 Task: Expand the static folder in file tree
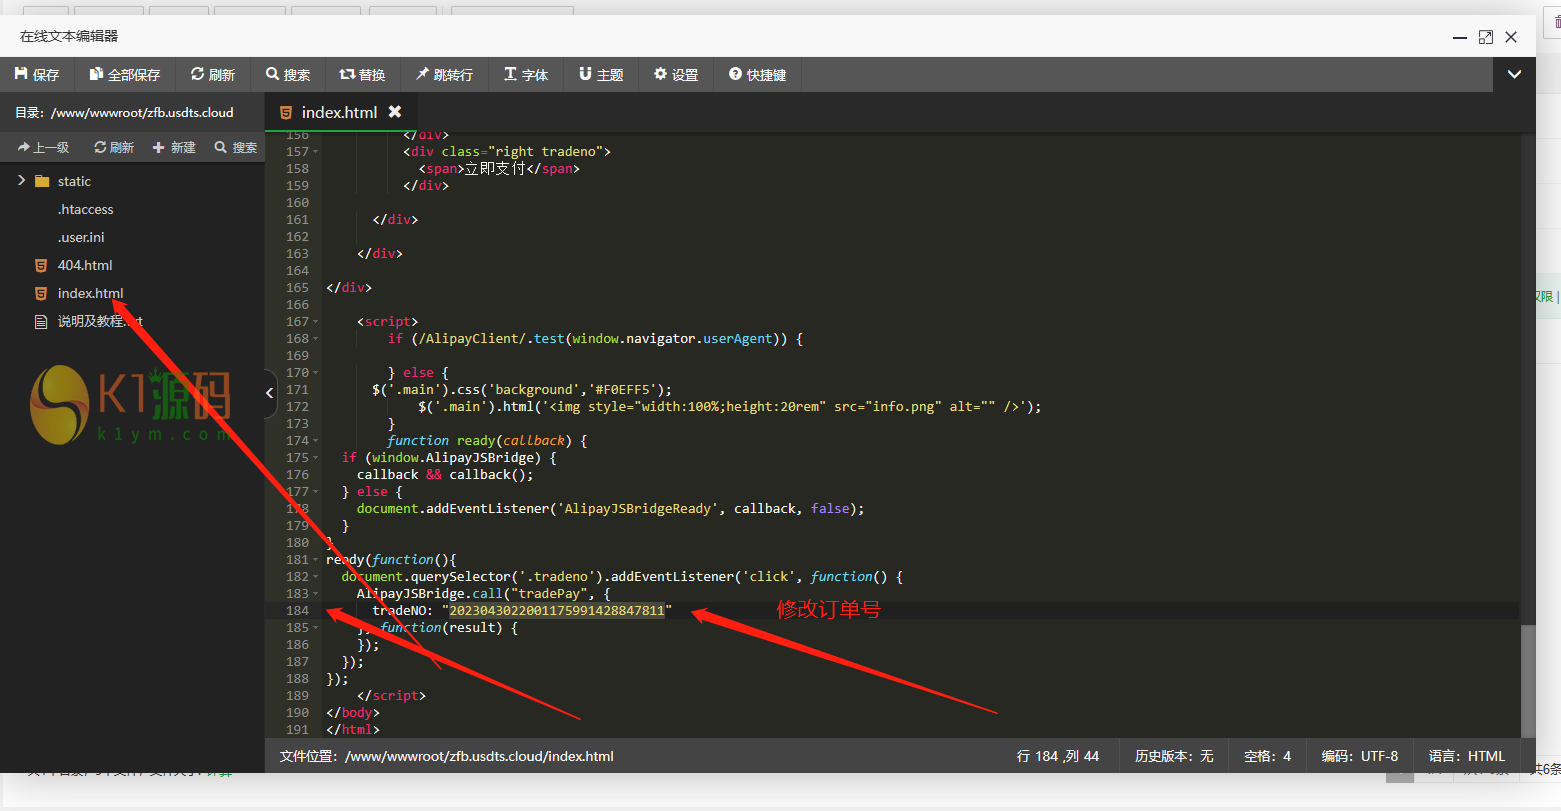point(22,181)
